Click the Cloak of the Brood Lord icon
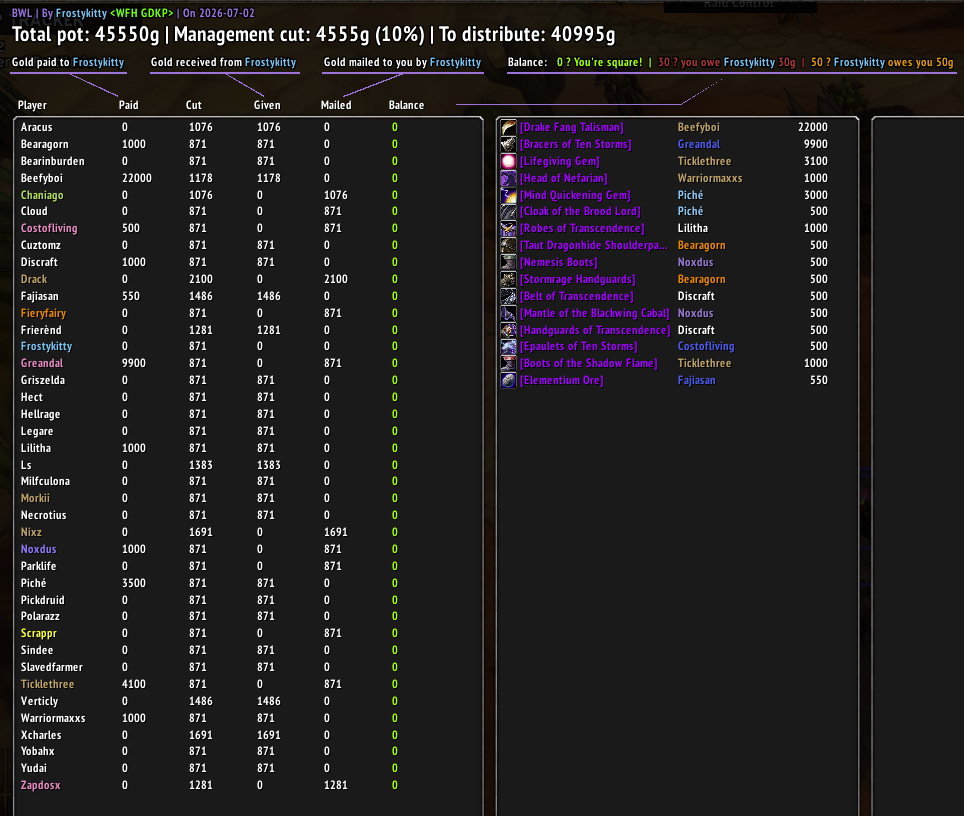964x816 pixels. tap(508, 212)
